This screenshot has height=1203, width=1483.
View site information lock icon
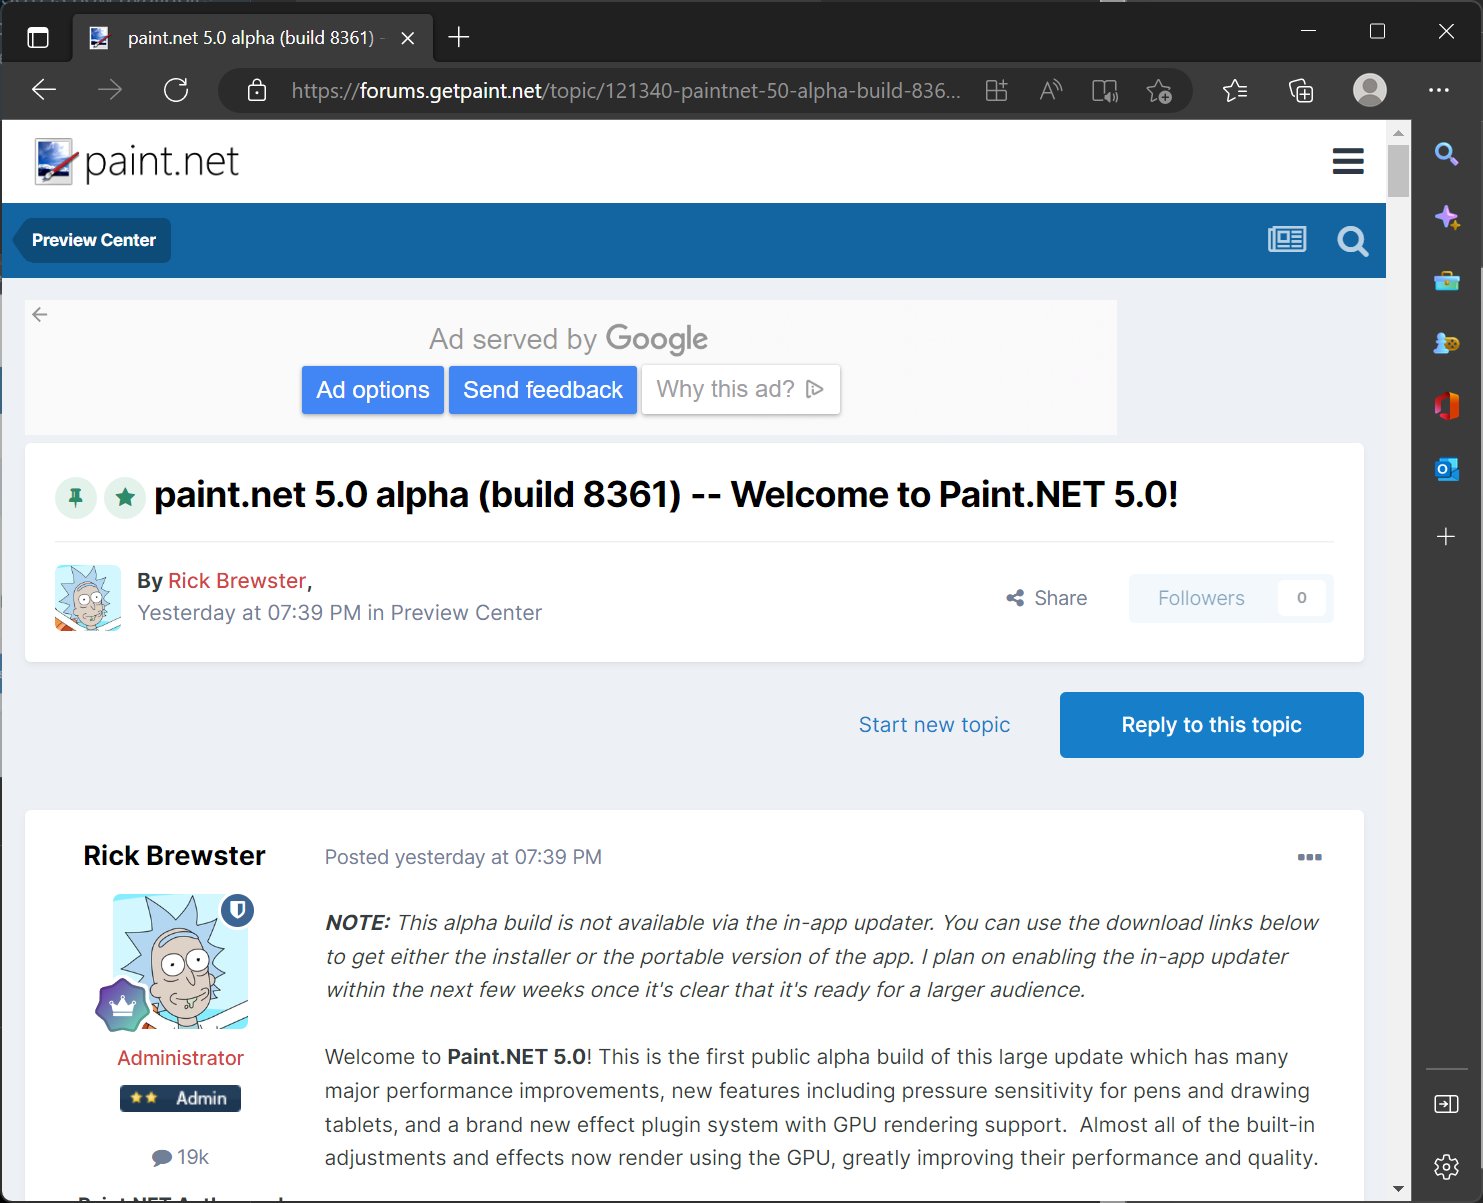[x=257, y=91]
